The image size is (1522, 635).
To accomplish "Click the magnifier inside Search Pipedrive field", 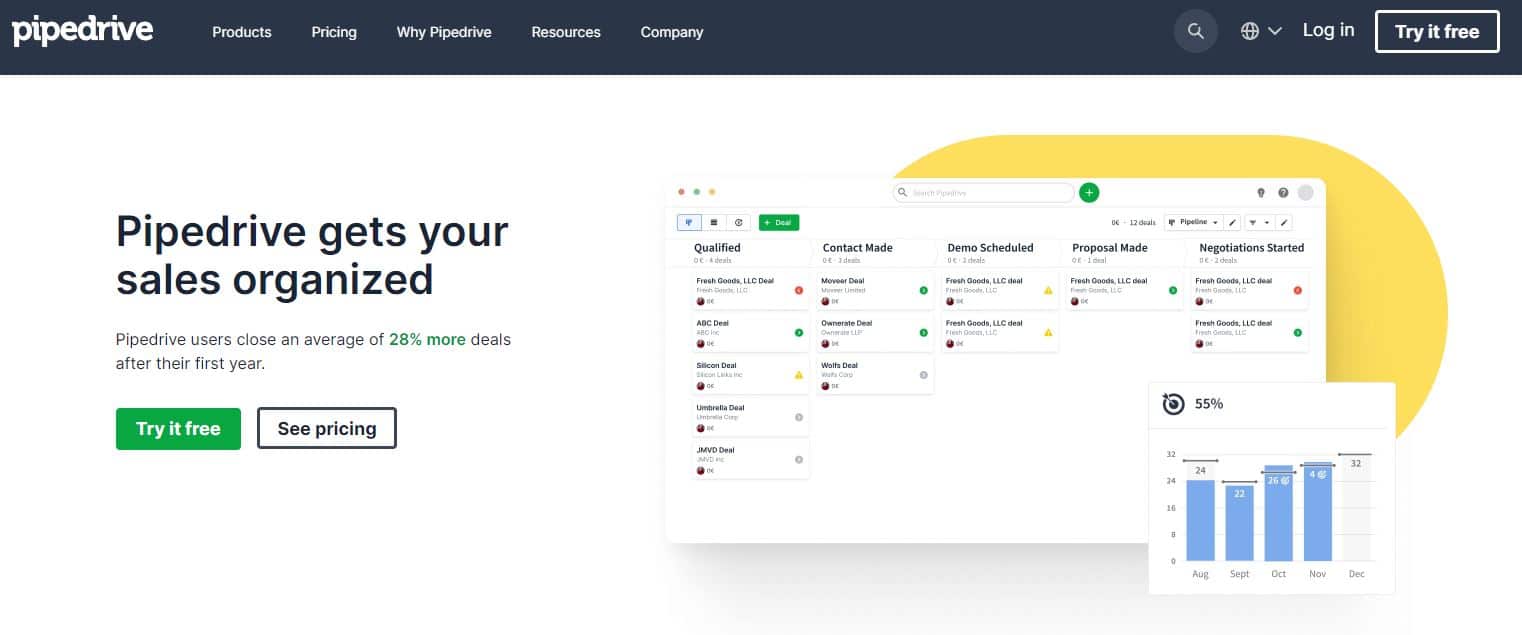I will coord(902,192).
